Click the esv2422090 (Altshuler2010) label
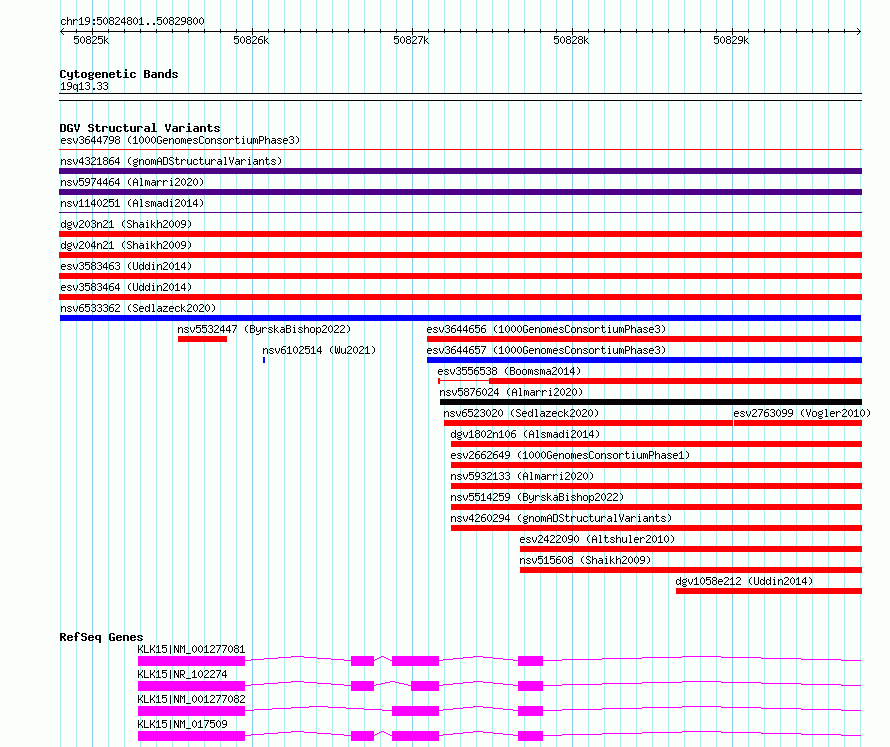The width and height of the screenshot is (890, 747). tap(597, 539)
